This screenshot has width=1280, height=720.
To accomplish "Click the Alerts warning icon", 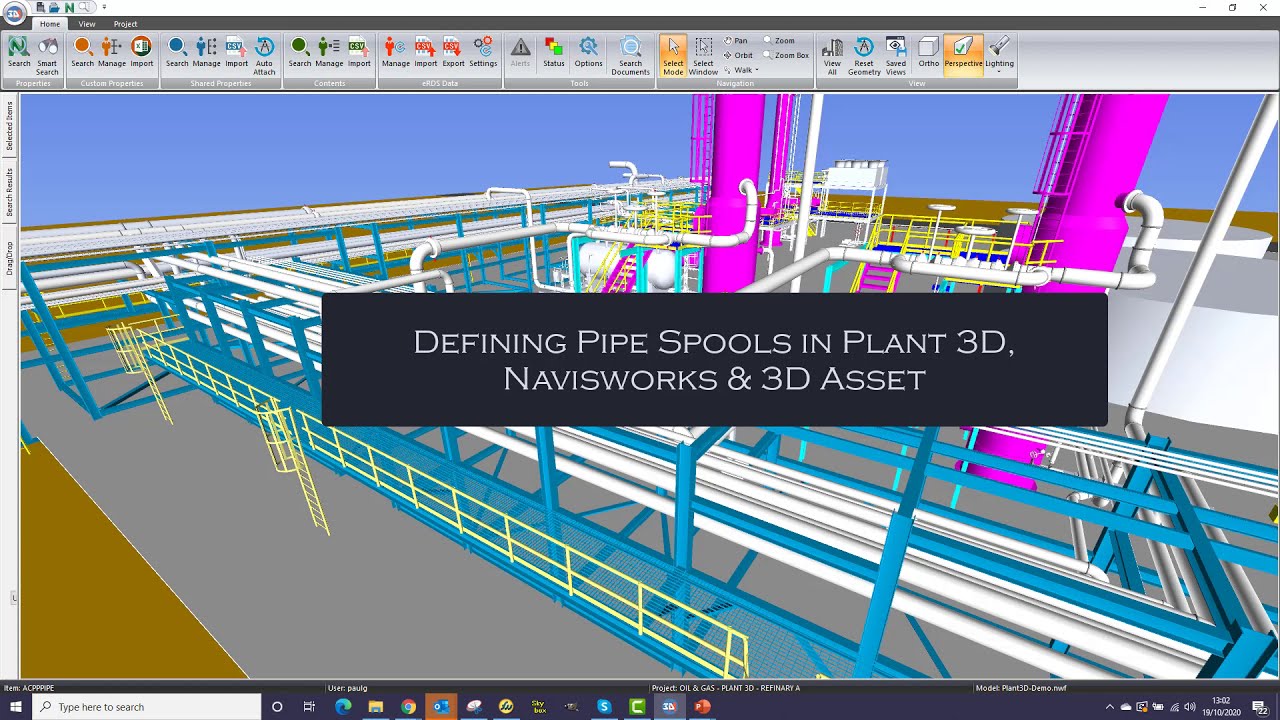I will coord(521,54).
